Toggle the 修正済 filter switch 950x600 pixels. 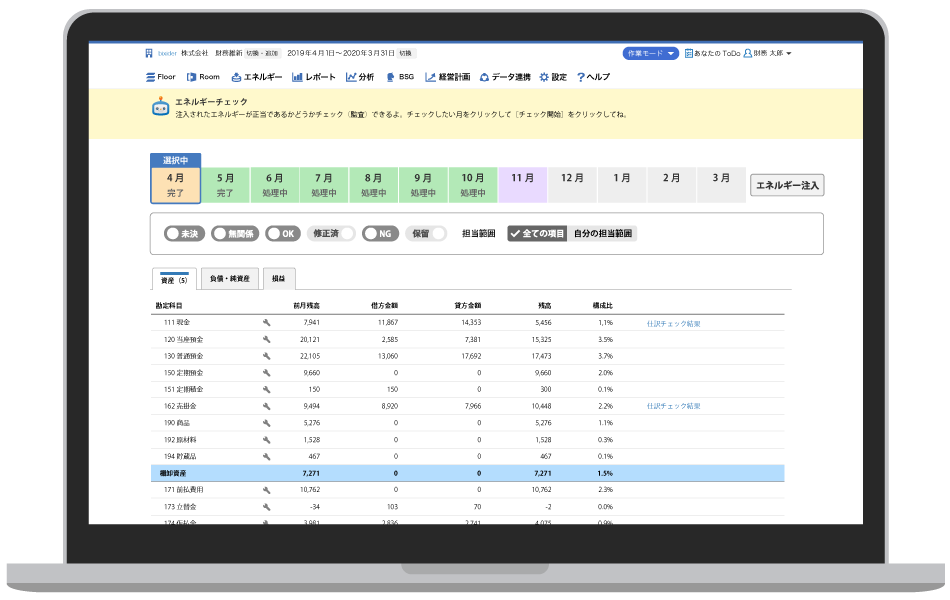[x=331, y=233]
